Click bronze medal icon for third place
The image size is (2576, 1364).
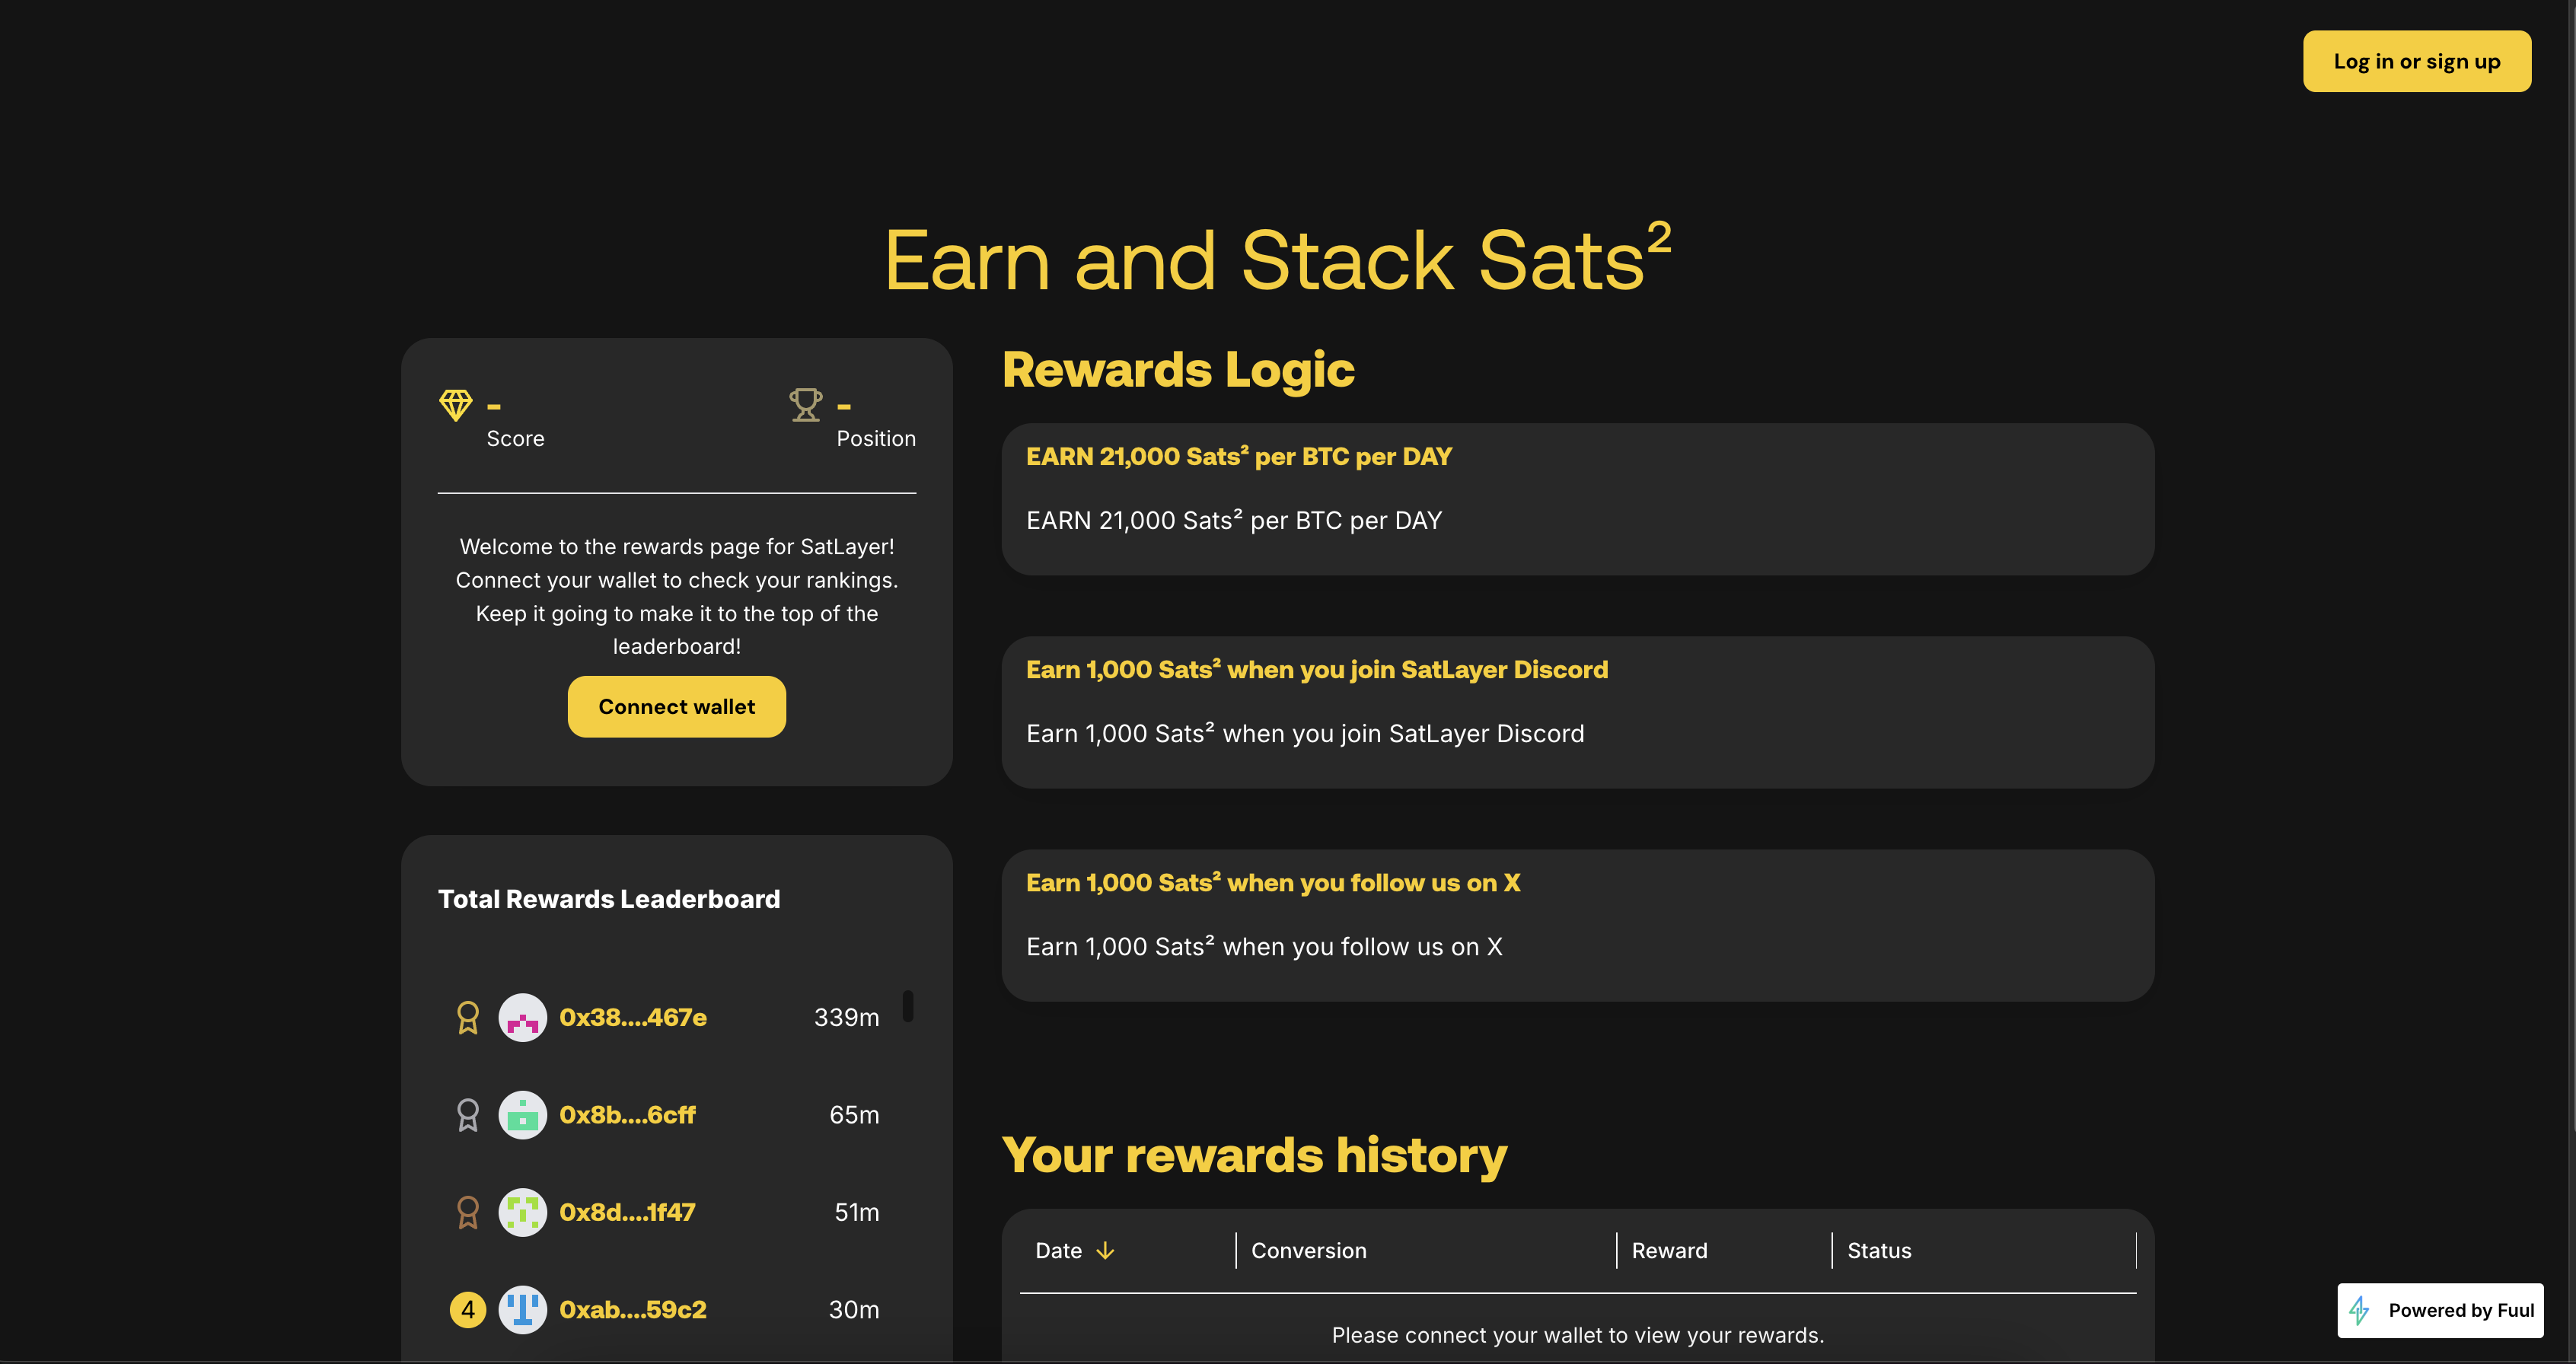(467, 1212)
